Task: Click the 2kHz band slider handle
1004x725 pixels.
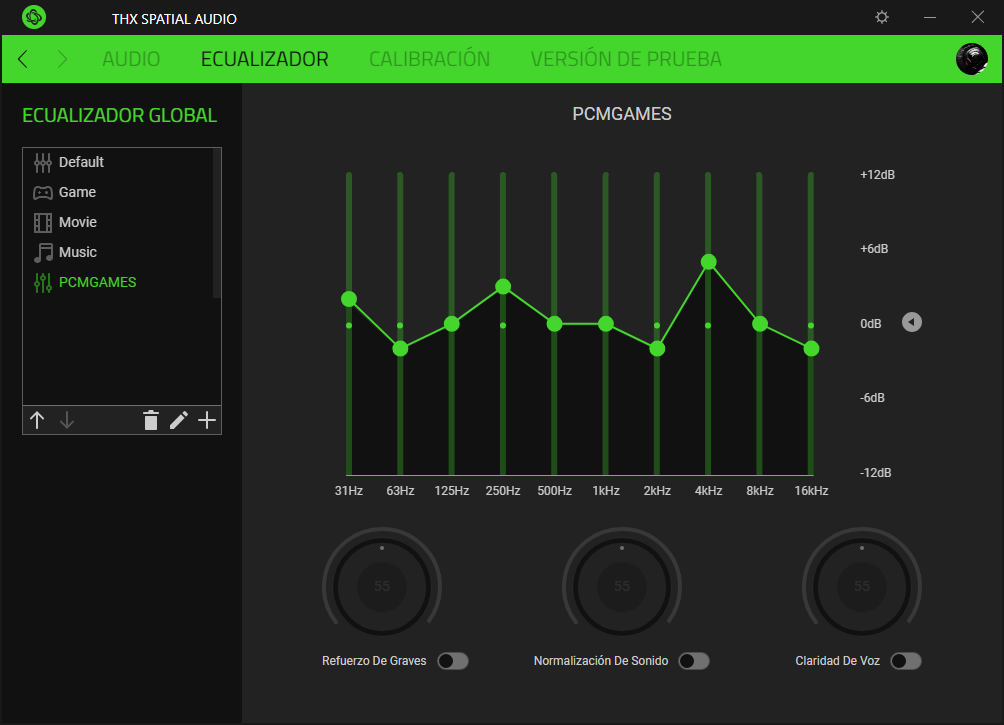Action: [657, 348]
